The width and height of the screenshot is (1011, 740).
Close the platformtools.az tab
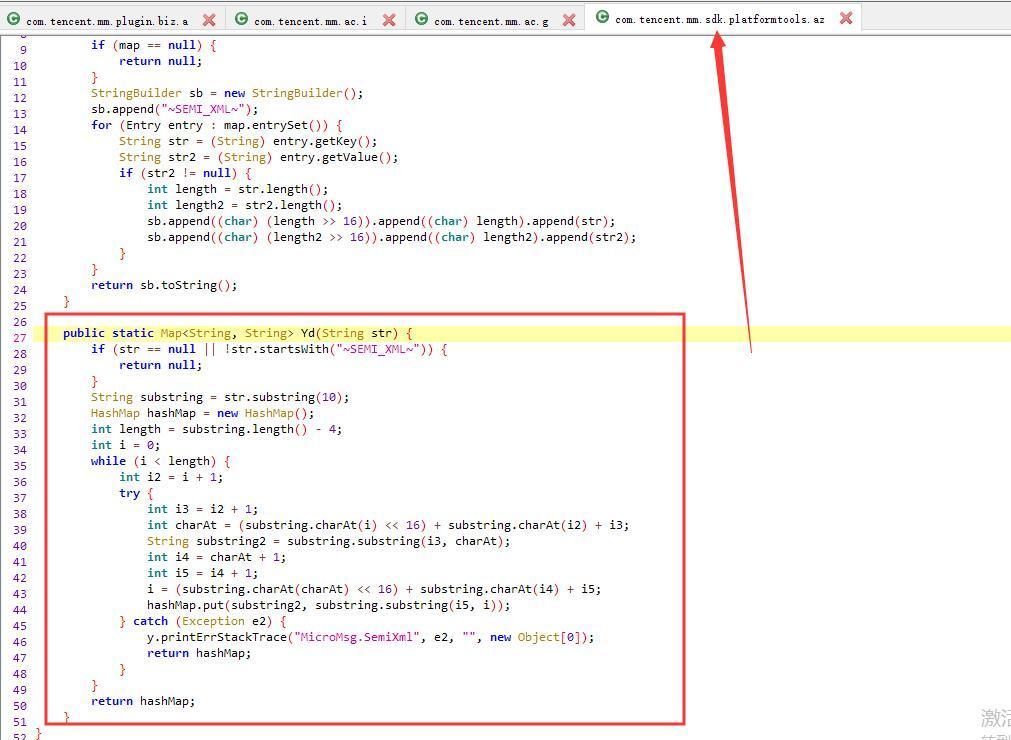[846, 18]
